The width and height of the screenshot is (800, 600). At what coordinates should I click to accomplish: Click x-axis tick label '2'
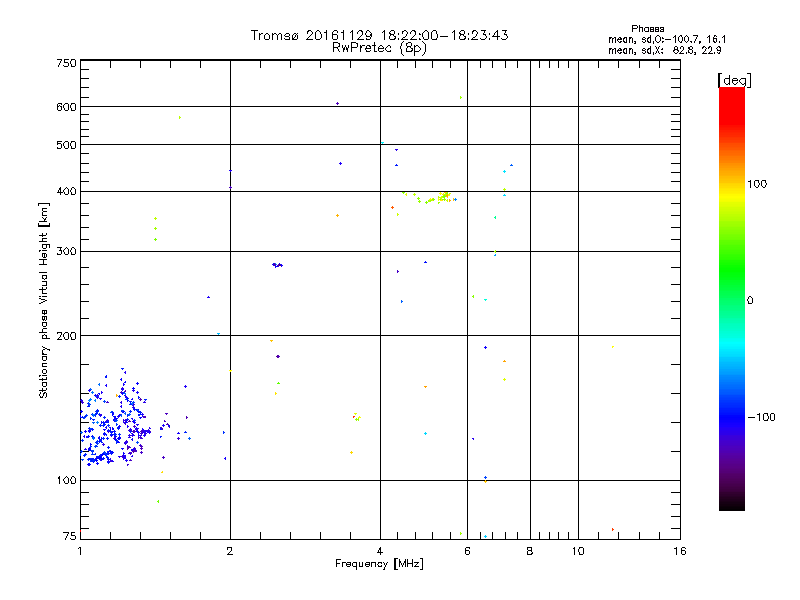[x=230, y=551]
